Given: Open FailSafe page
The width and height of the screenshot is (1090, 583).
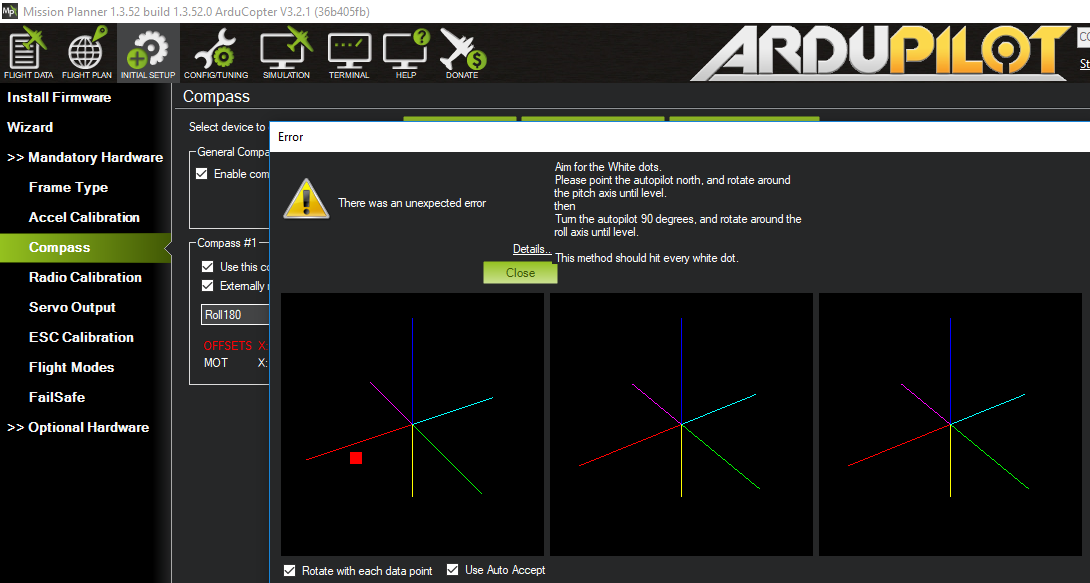Looking at the screenshot, I should pos(57,397).
